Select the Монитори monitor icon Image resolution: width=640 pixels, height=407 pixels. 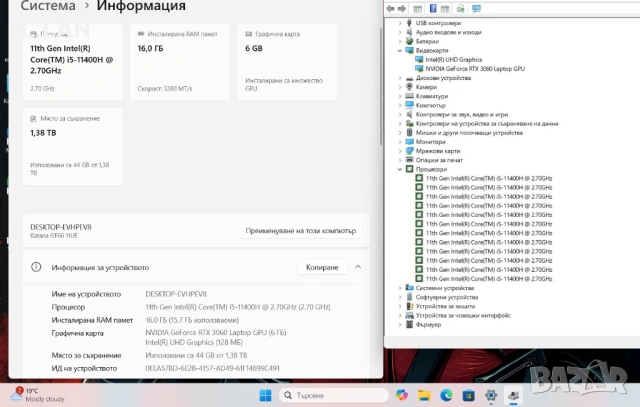coord(409,142)
